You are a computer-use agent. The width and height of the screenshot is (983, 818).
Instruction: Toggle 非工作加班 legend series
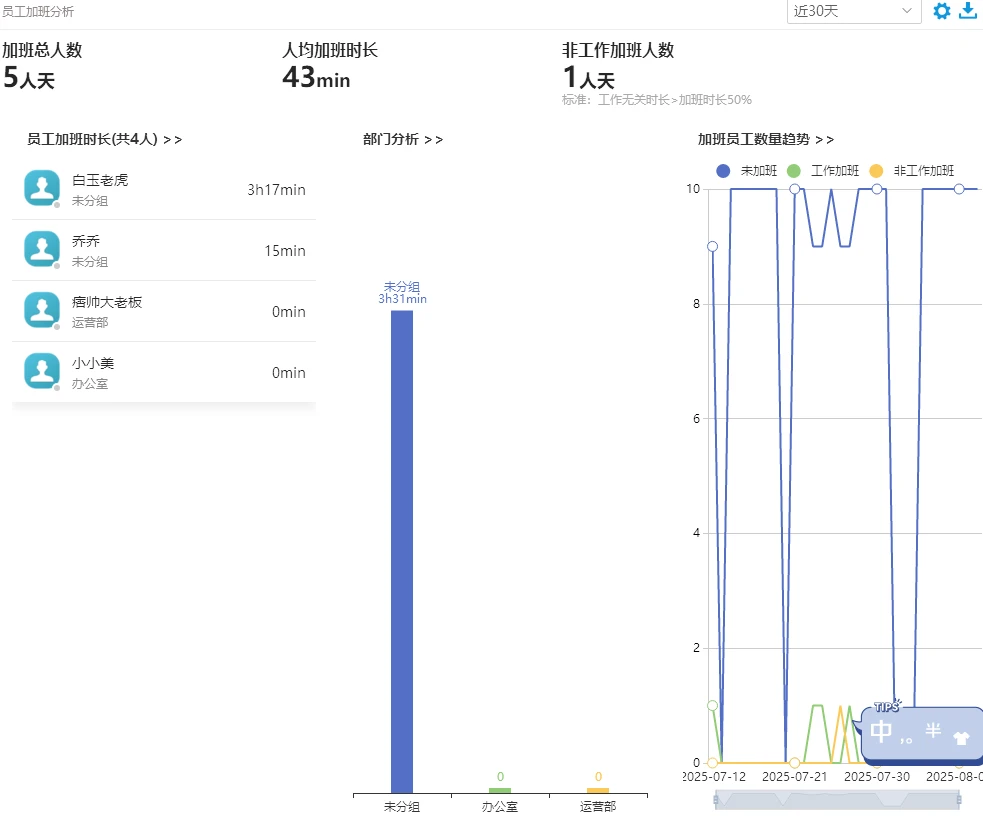click(x=912, y=171)
